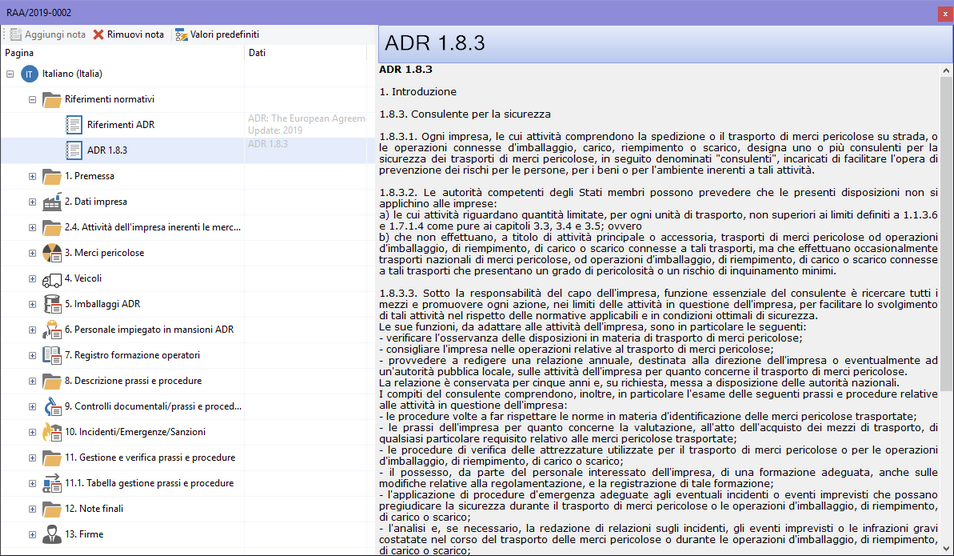Click the Registro formazione operatori icon

click(x=52, y=355)
